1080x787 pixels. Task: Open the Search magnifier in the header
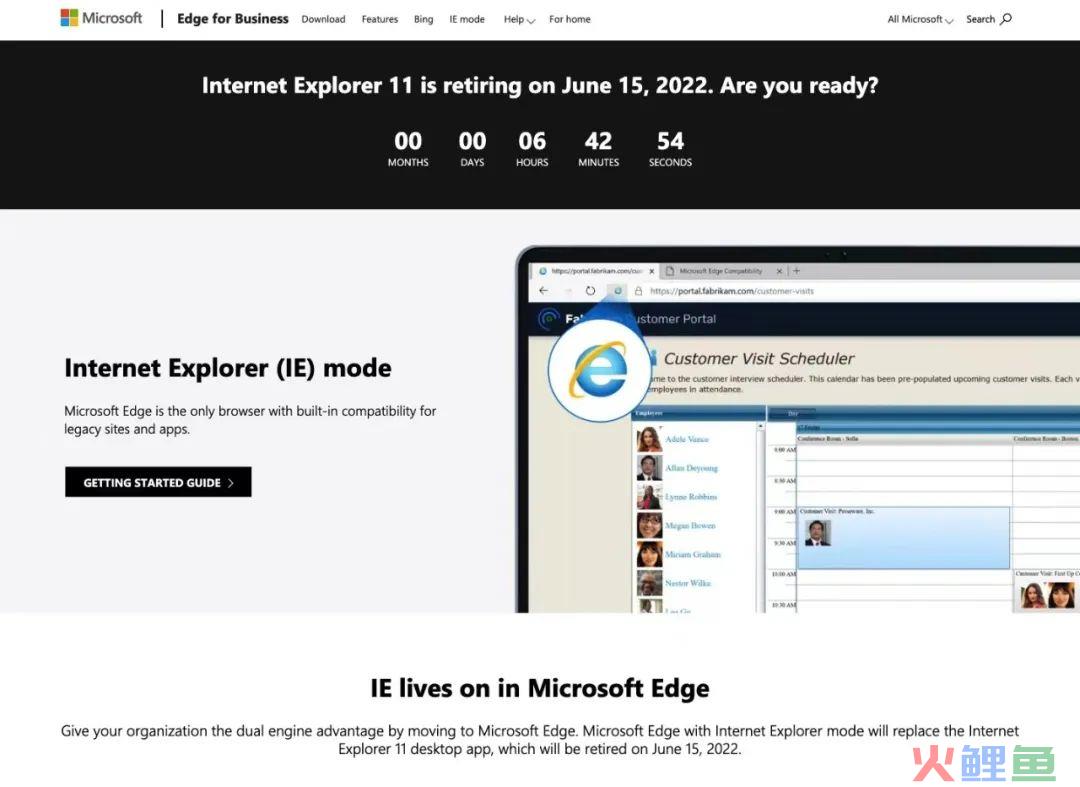[x=1006, y=19]
